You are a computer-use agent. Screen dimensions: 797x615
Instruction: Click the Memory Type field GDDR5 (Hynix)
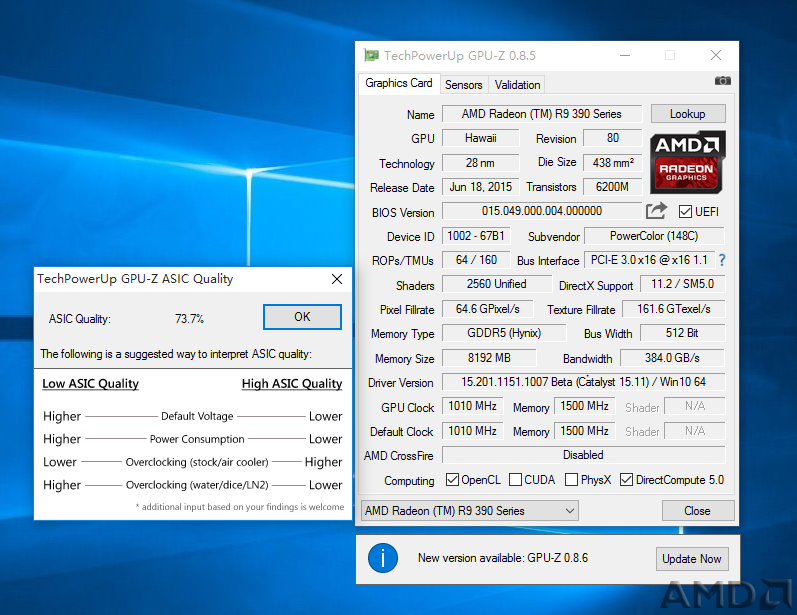coord(504,333)
